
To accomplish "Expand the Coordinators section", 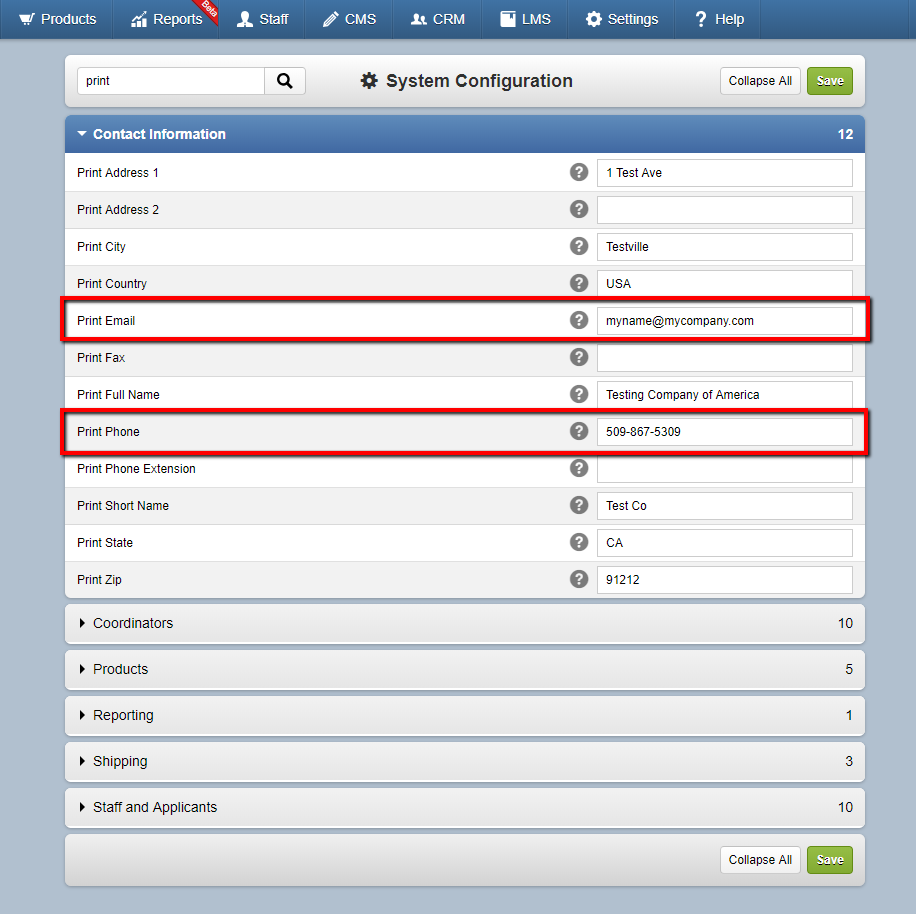I will (133, 623).
